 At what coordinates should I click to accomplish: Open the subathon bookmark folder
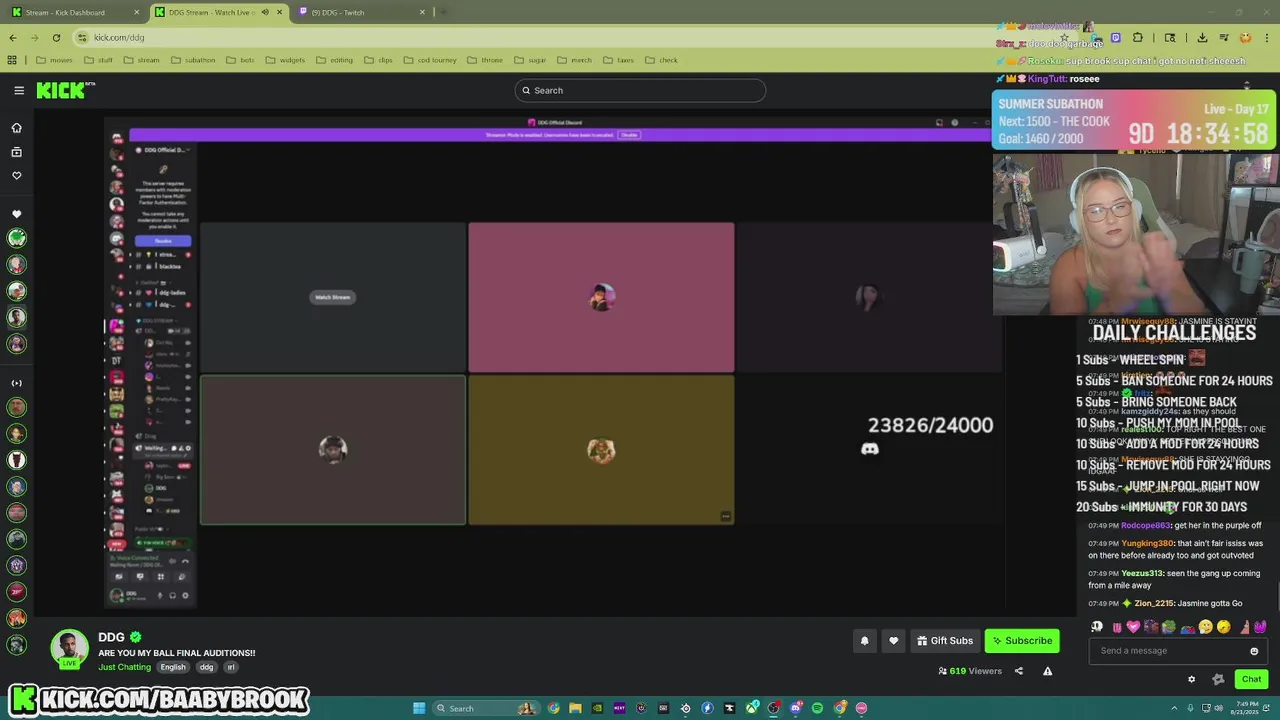[193, 60]
